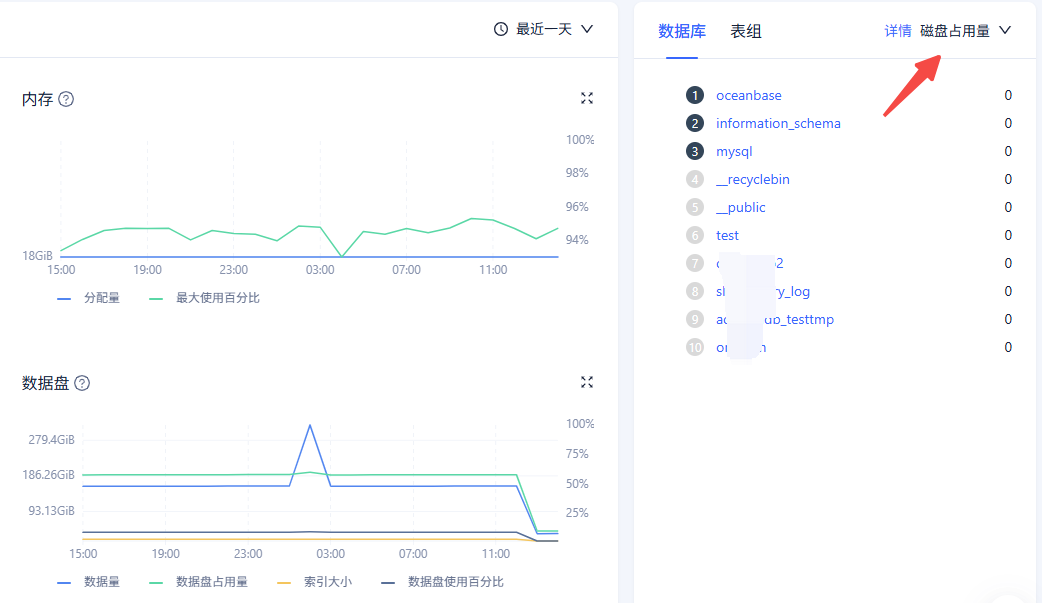The width and height of the screenshot is (1042, 603).
Task: Toggle the 索引大小 legend color marker
Action: (x=284, y=582)
